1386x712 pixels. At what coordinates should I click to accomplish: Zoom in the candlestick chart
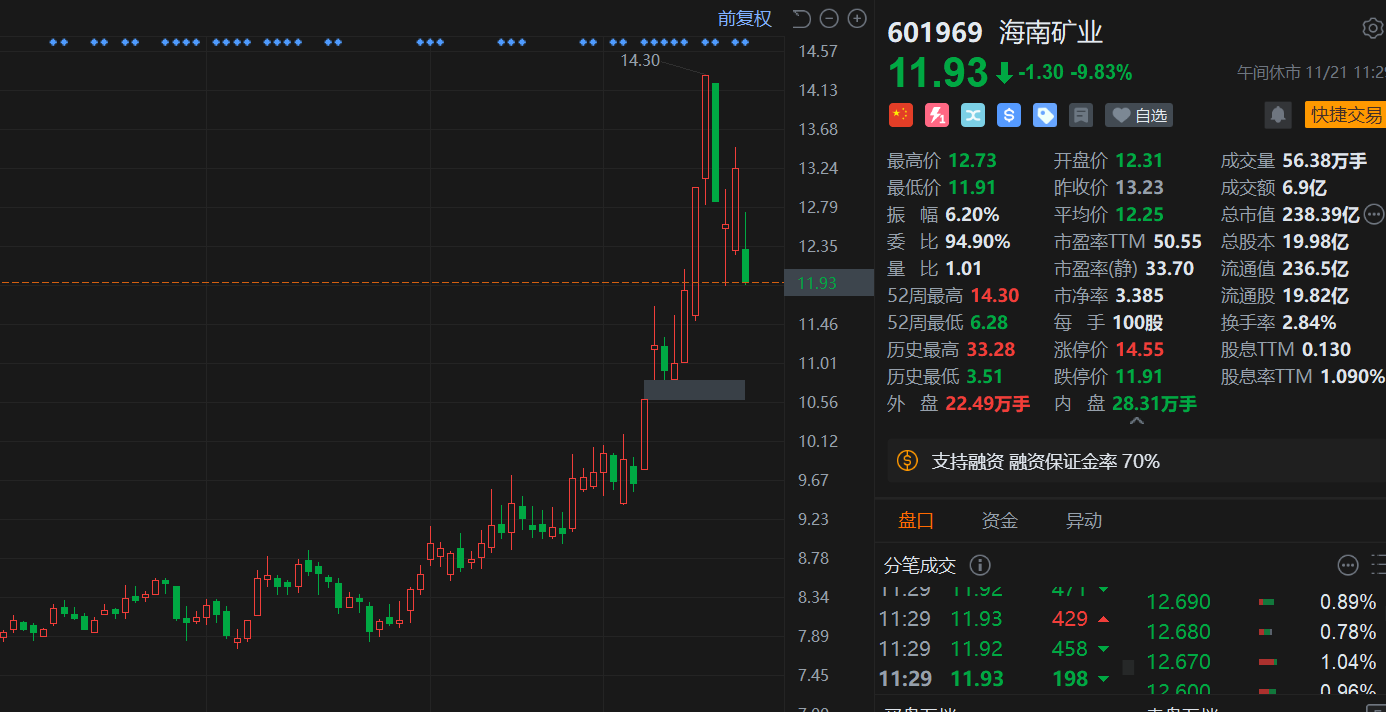[857, 18]
